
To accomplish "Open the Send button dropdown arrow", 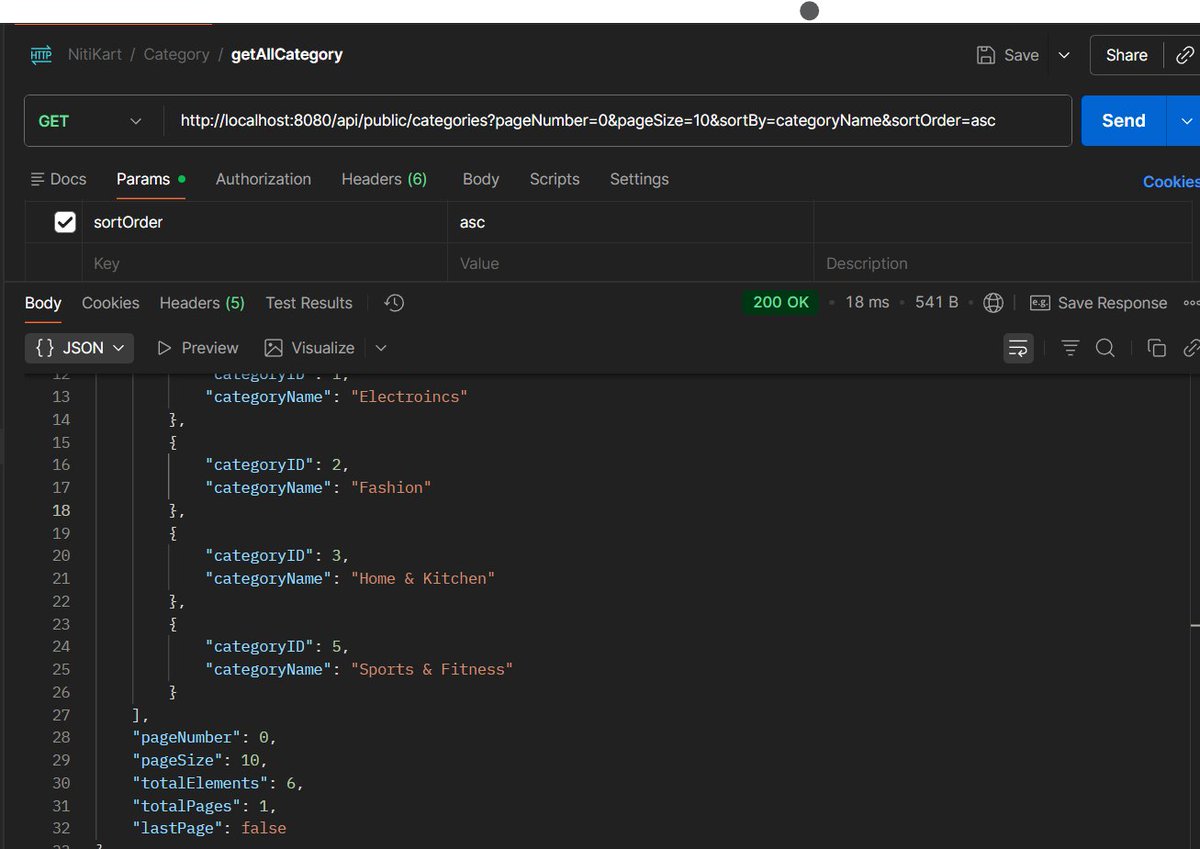I will coord(1187,121).
